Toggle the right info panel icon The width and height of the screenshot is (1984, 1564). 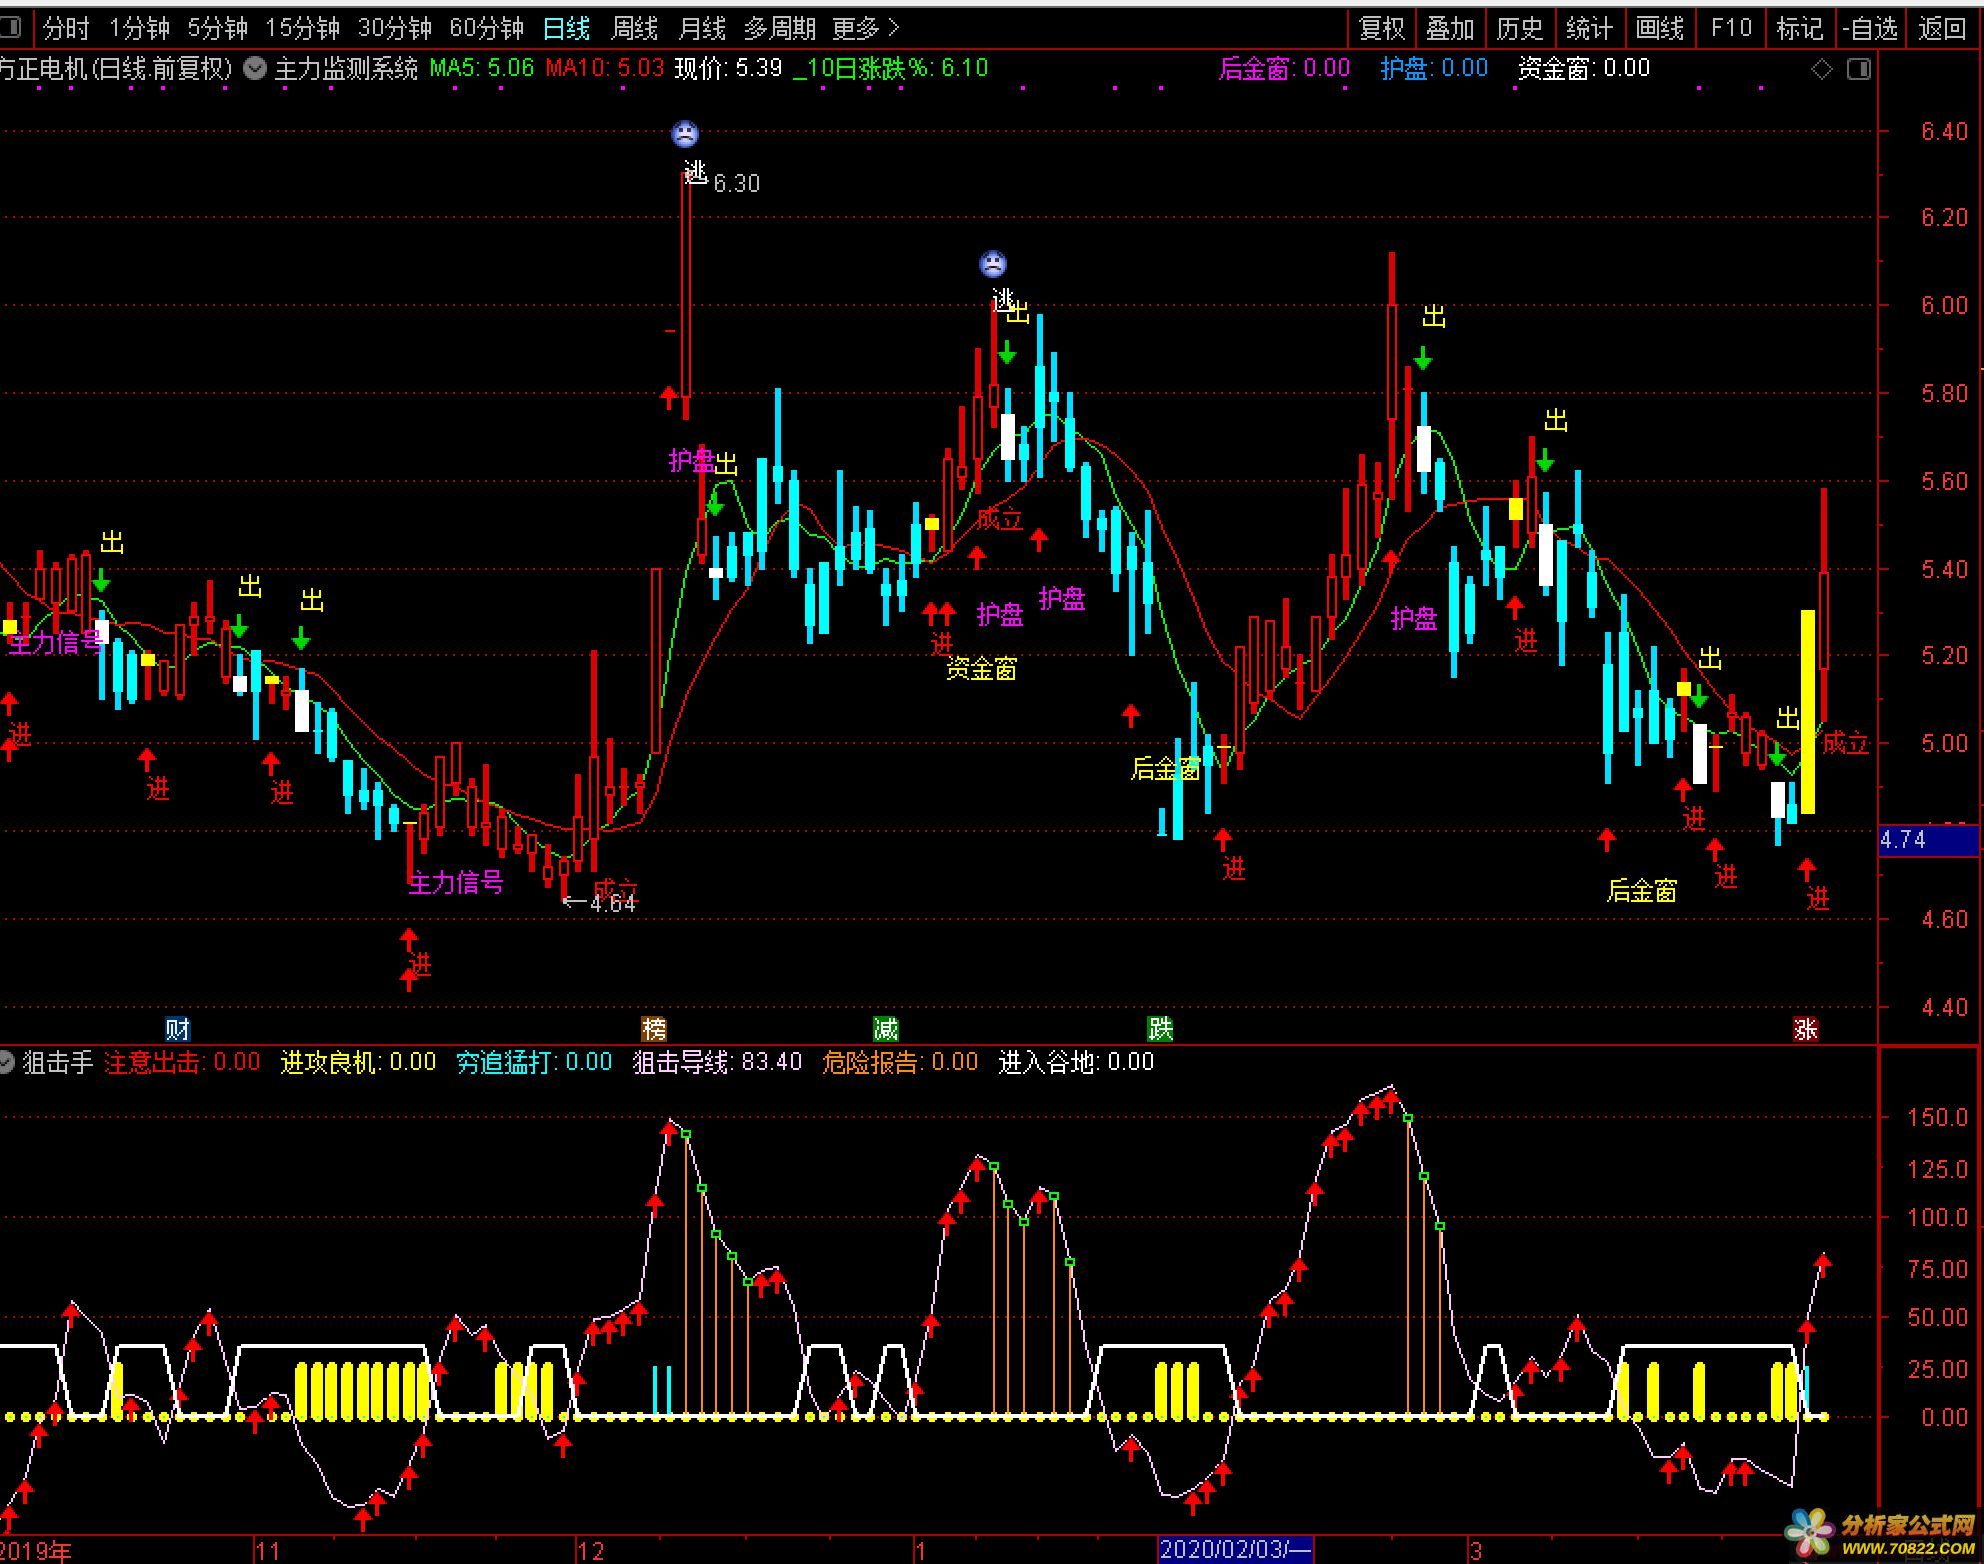click(1859, 69)
